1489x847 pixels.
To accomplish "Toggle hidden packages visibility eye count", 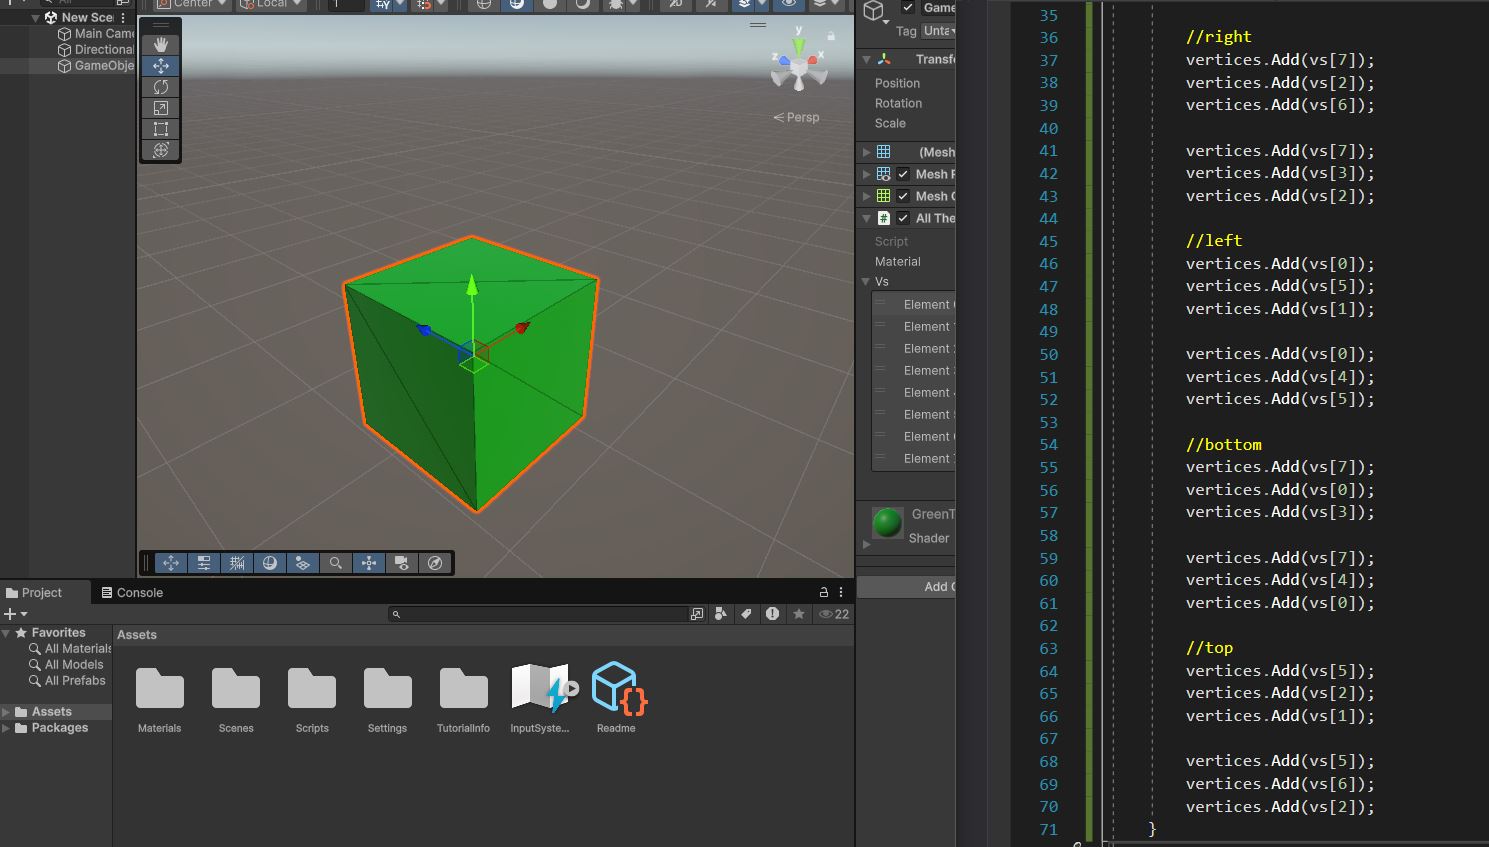I will pos(834,614).
